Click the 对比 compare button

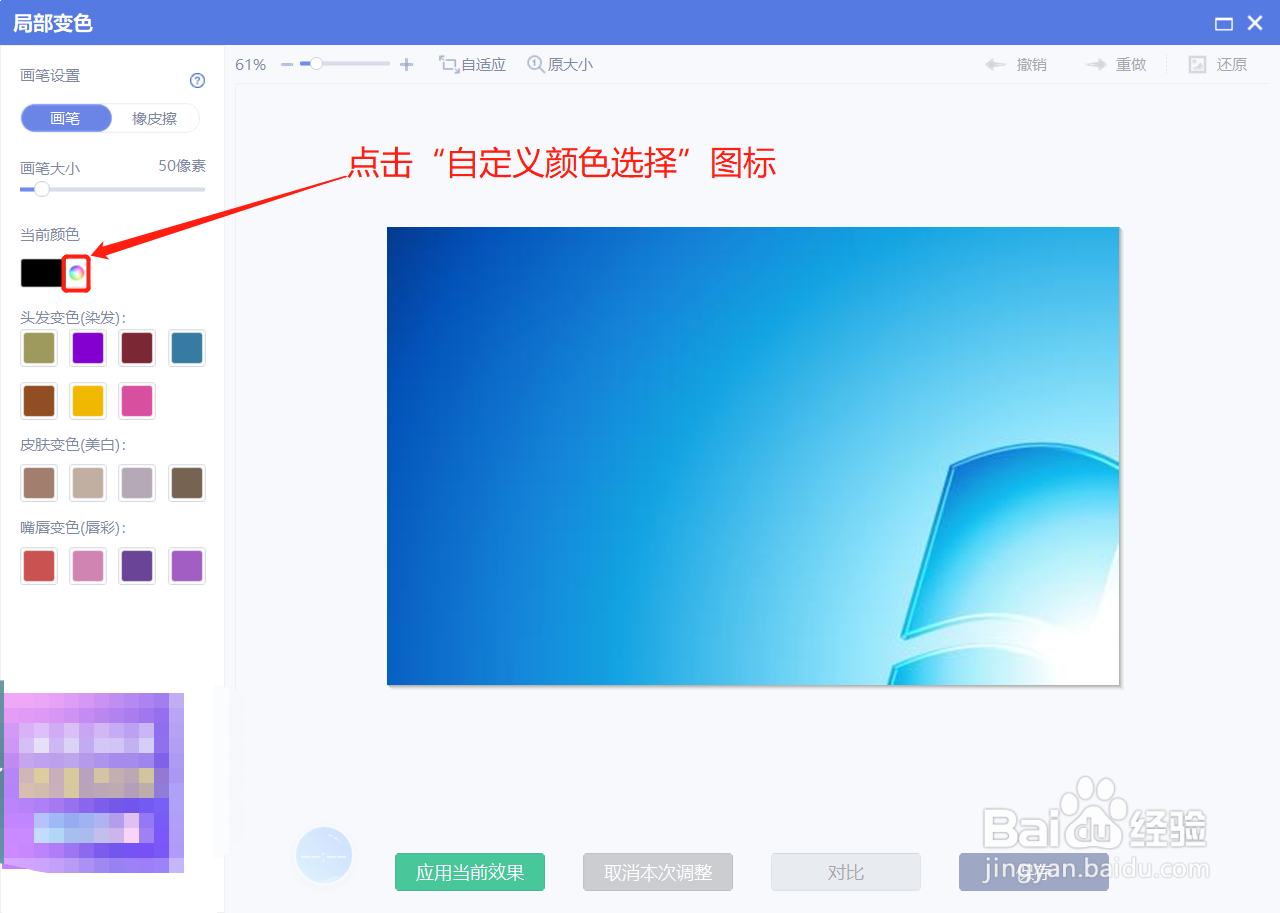pos(846,872)
